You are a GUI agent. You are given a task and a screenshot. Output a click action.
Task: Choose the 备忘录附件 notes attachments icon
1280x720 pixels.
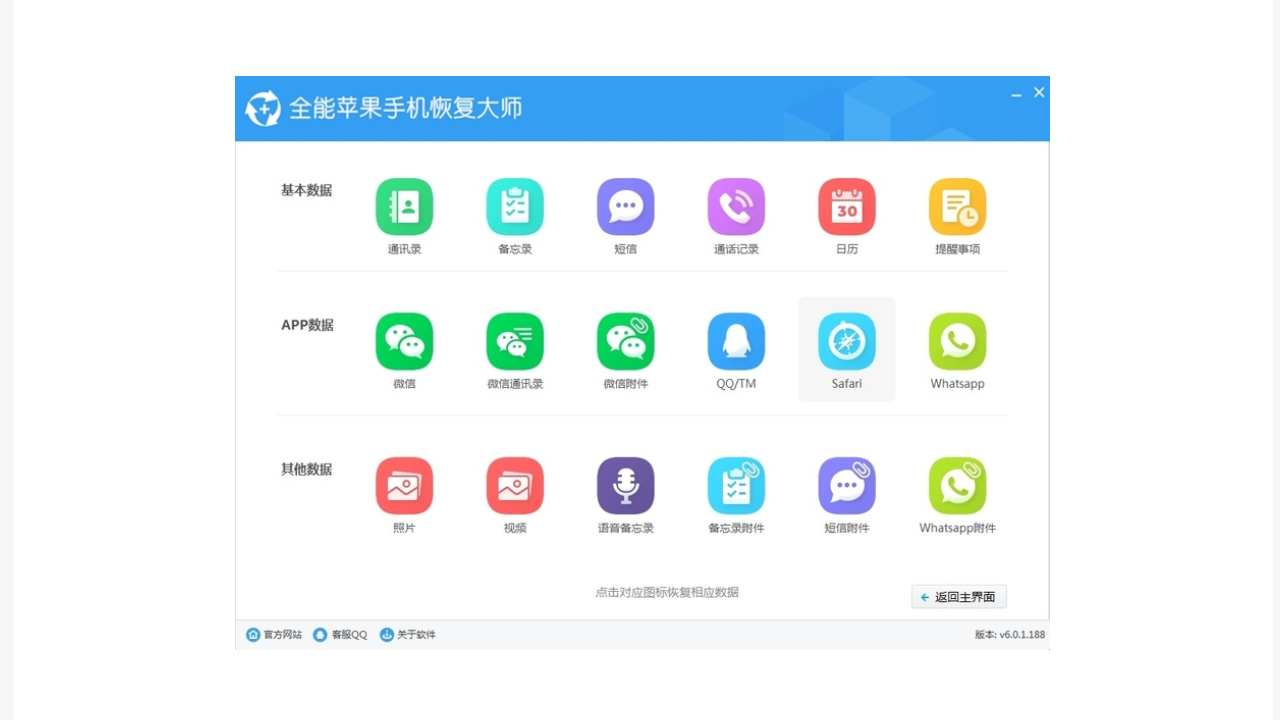tap(736, 486)
